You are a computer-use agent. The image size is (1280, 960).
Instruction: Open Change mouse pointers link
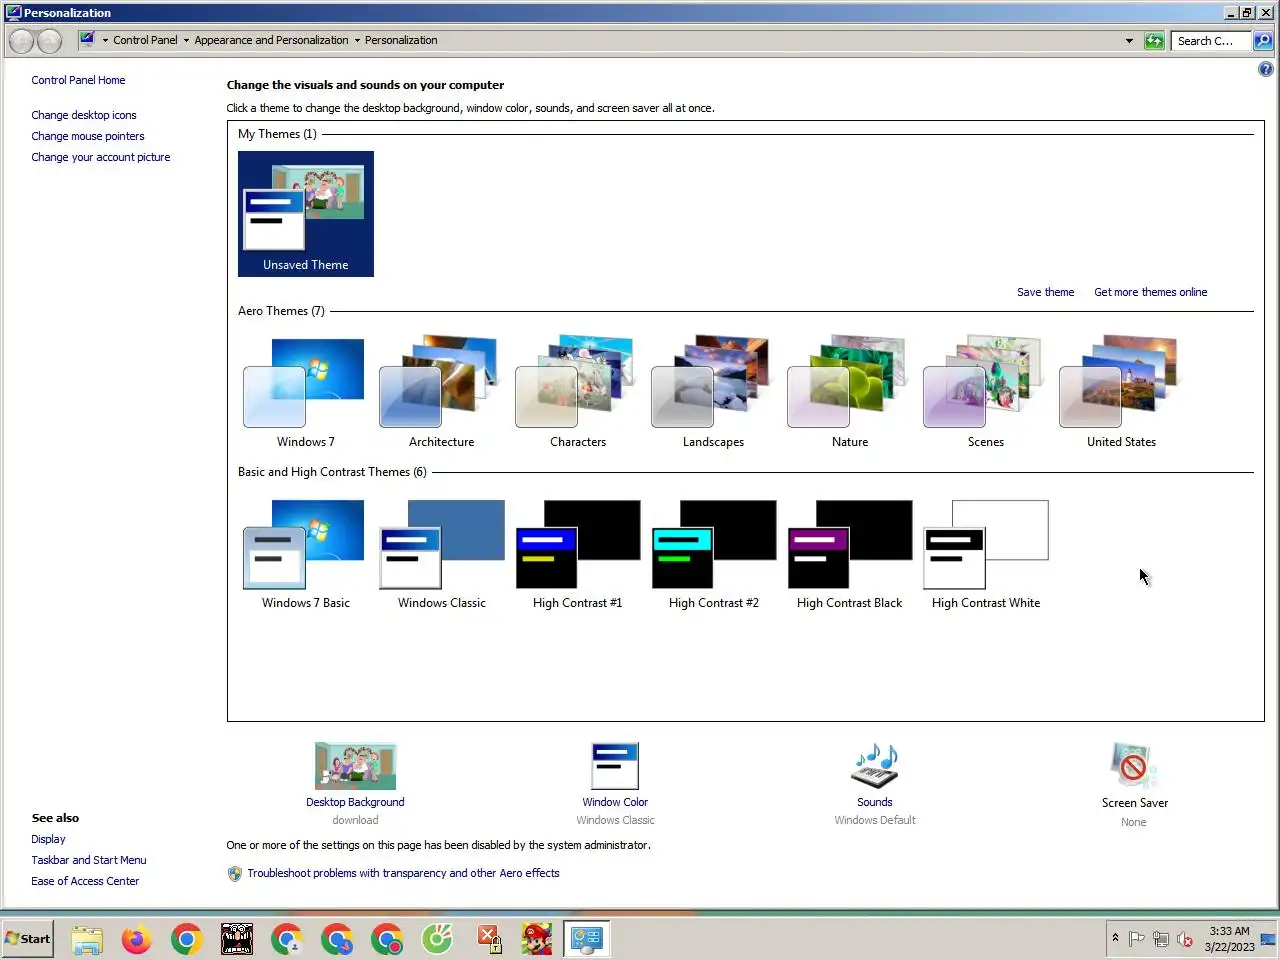(88, 136)
